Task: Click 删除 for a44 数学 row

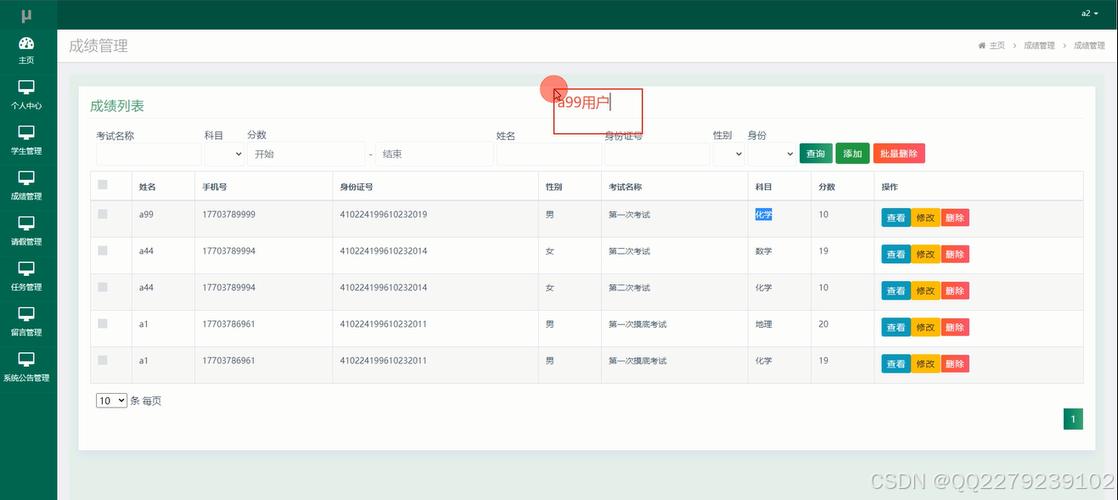Action: 955,254
